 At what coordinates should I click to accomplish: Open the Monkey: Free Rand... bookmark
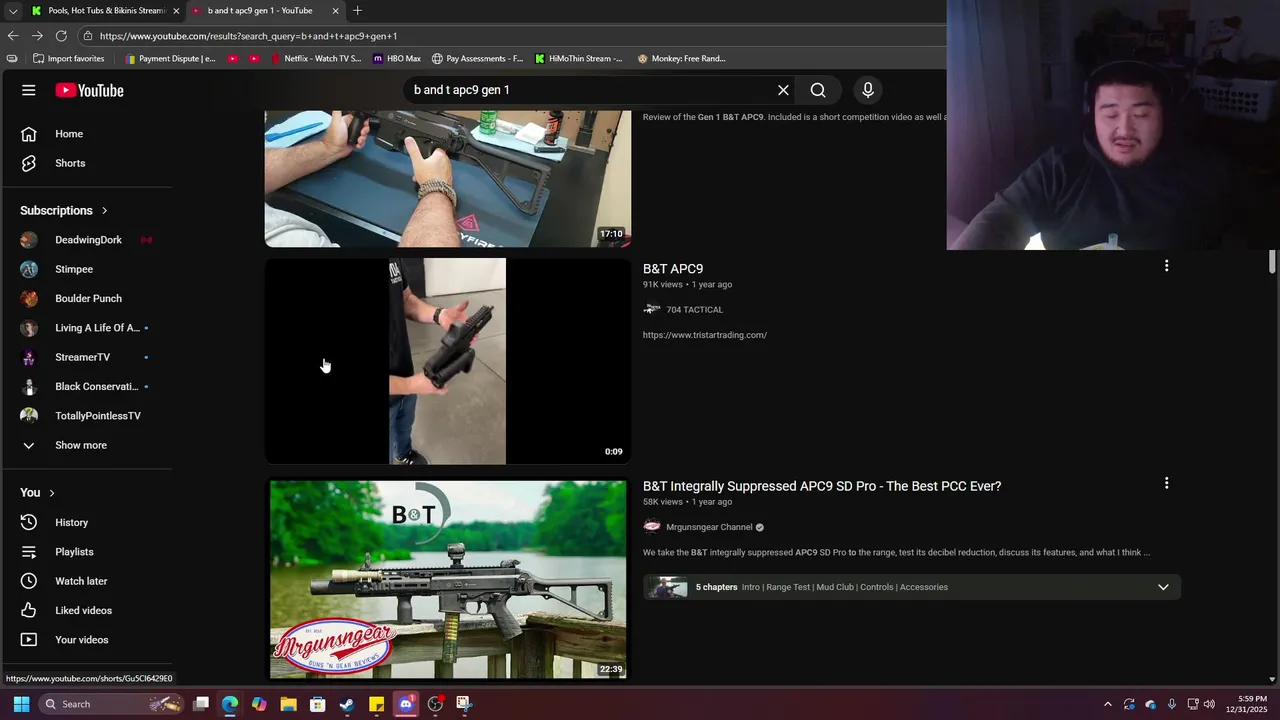pos(682,58)
